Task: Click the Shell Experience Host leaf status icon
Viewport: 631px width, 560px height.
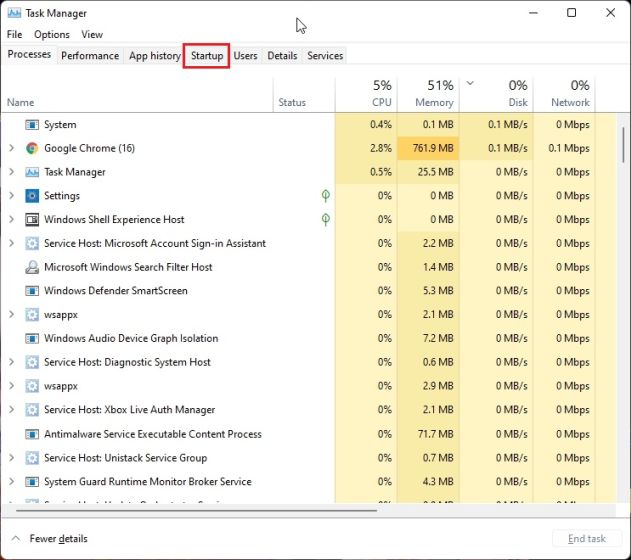Action: point(326,220)
